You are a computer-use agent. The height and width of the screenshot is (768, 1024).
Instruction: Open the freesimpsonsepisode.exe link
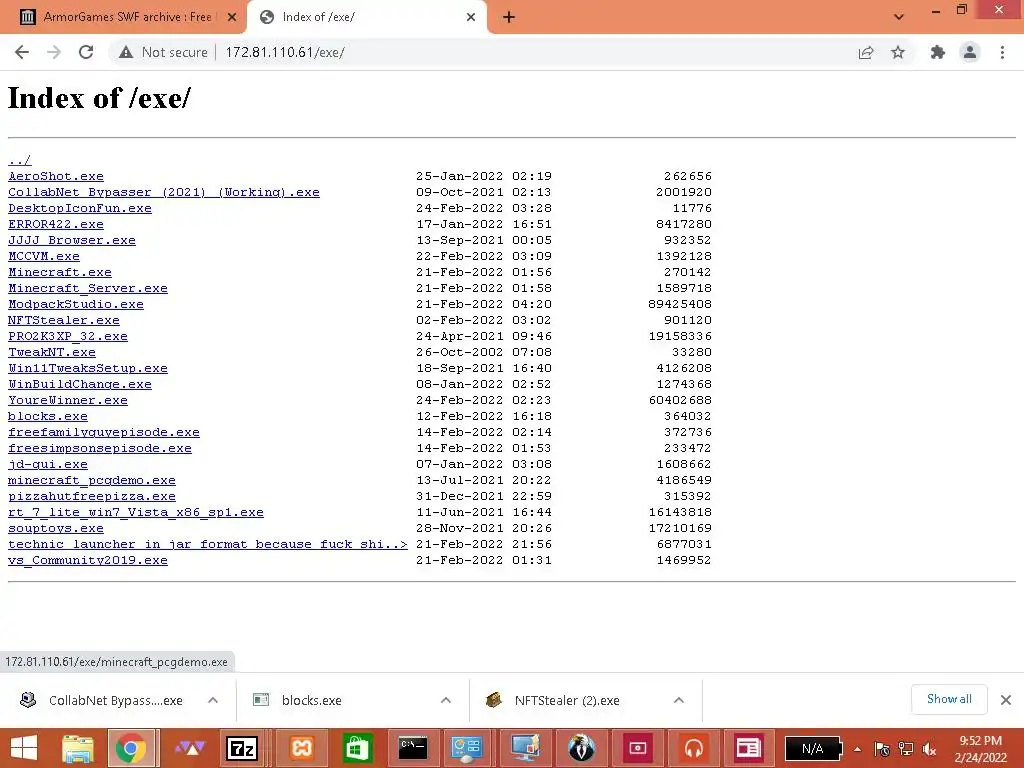point(100,448)
